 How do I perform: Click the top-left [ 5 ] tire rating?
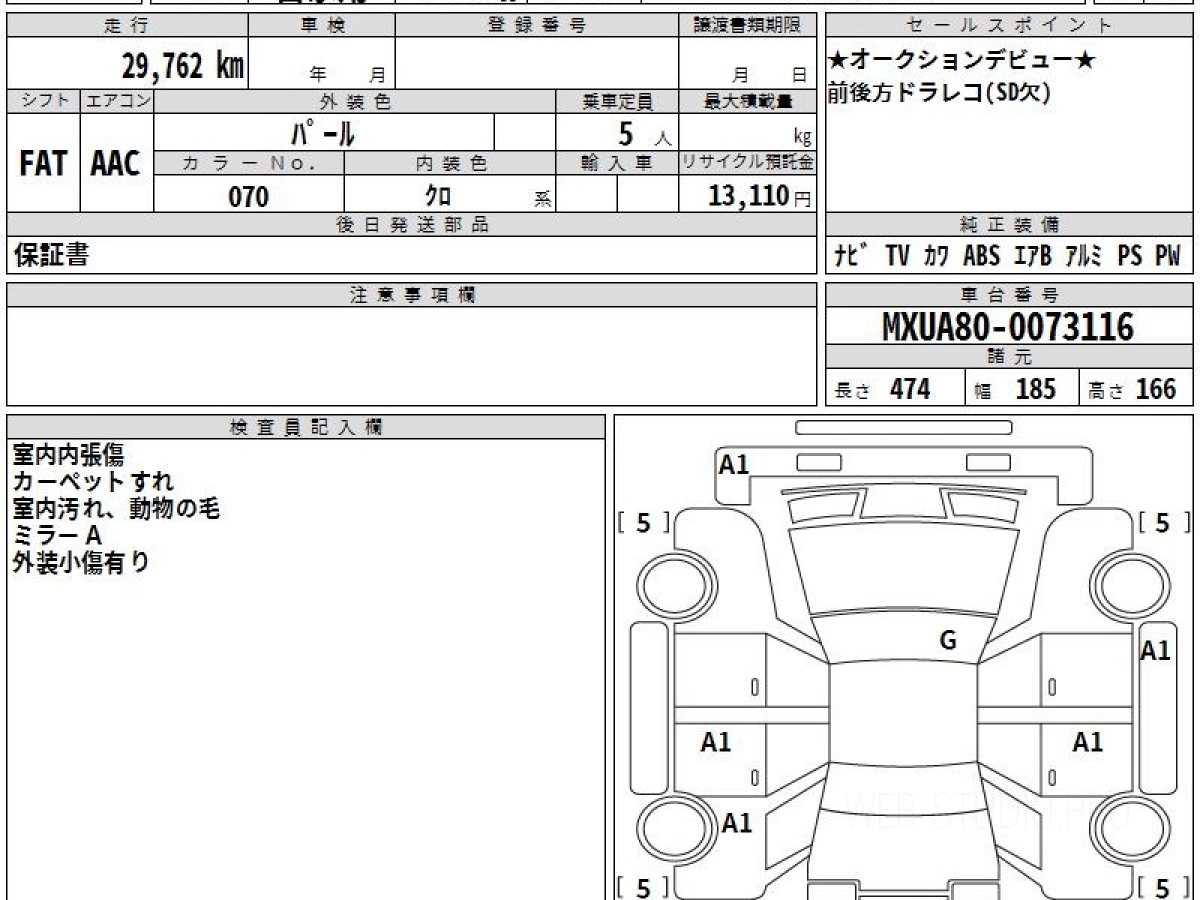[x=644, y=523]
